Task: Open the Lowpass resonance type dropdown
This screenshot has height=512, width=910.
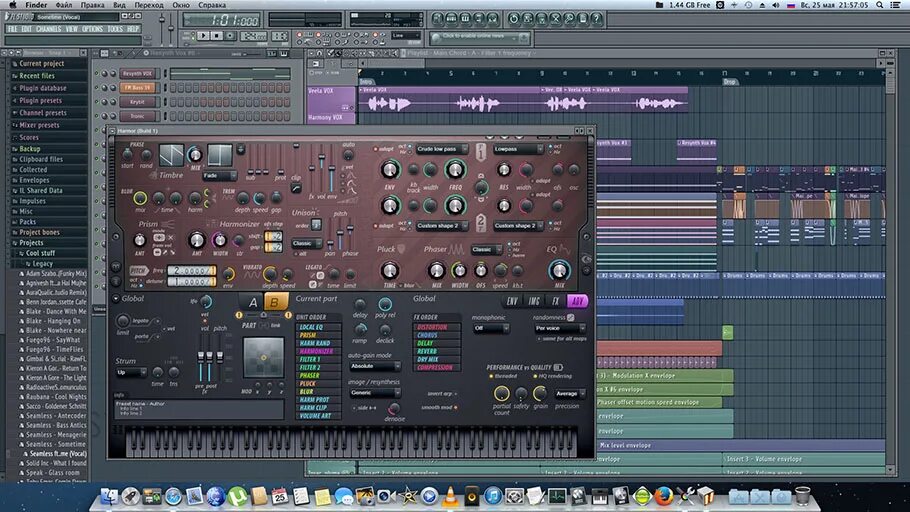Action: 518,149
